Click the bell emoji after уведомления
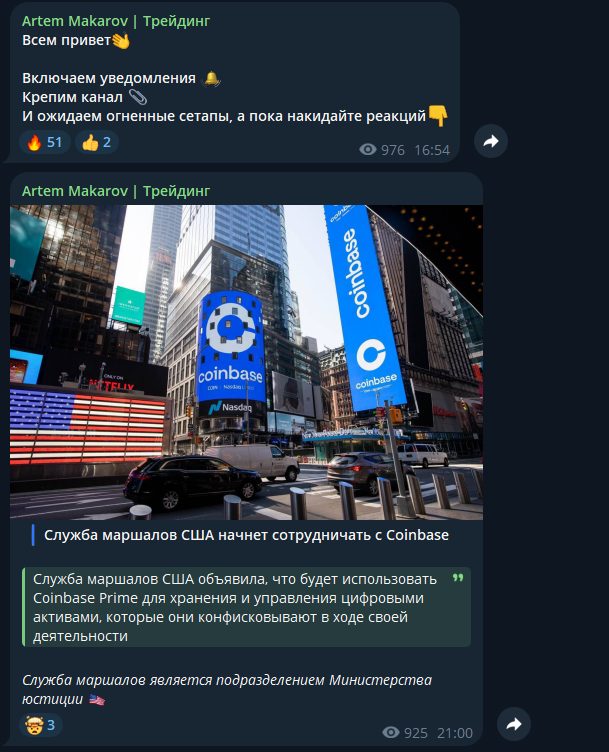This screenshot has width=609, height=752. [212, 78]
